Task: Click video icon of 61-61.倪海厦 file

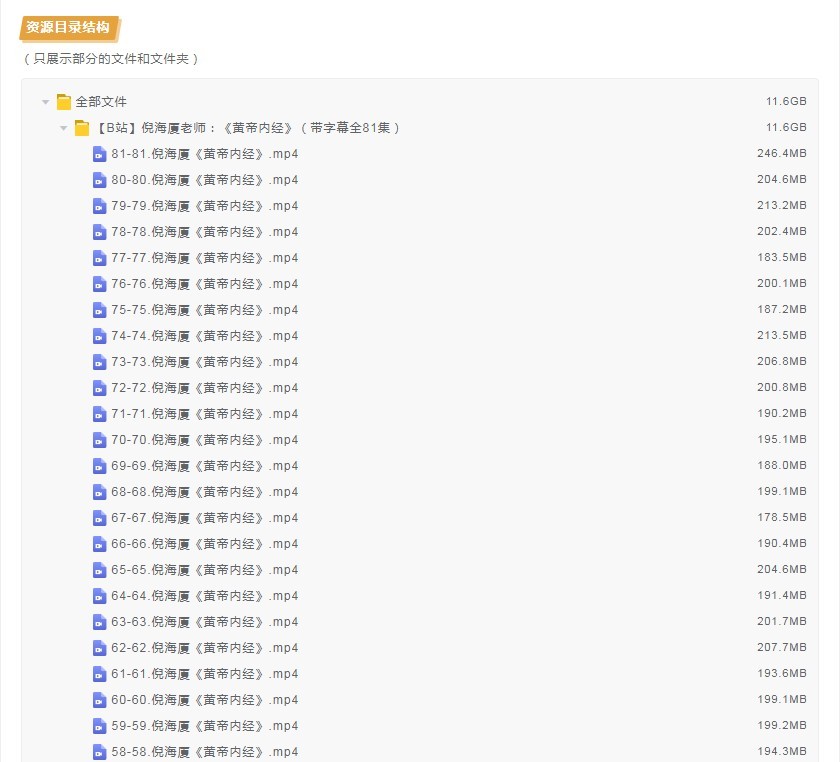Action: (x=100, y=674)
